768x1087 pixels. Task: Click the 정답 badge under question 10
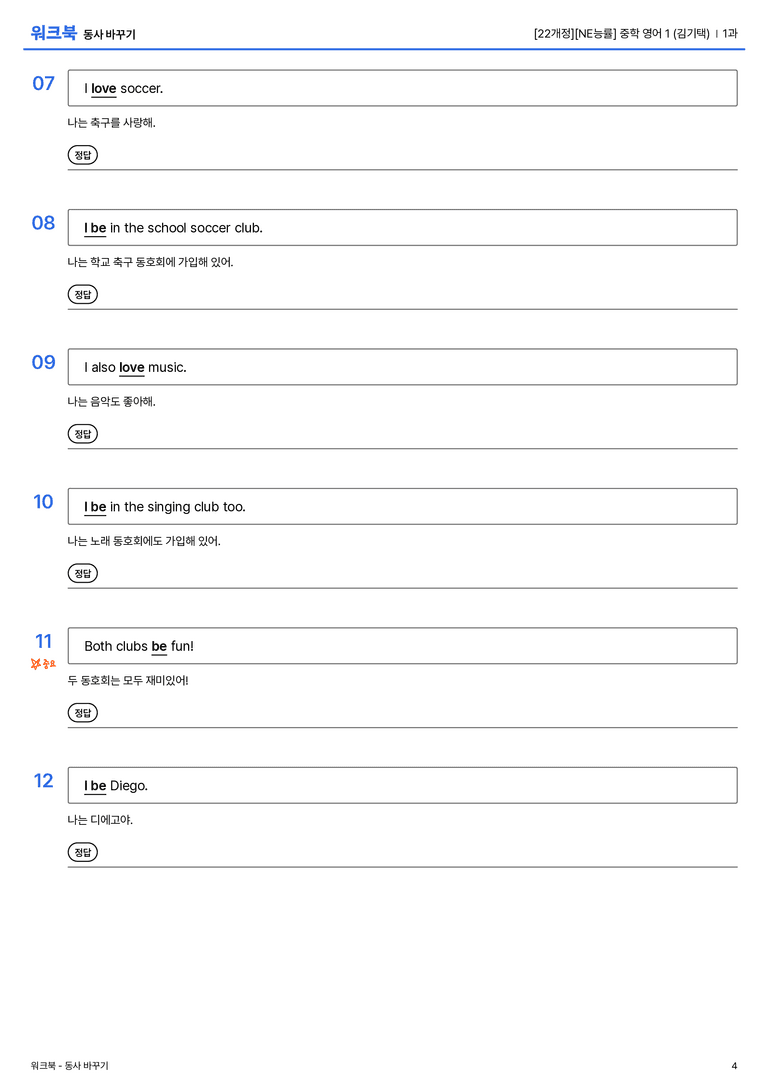[x=82, y=573]
